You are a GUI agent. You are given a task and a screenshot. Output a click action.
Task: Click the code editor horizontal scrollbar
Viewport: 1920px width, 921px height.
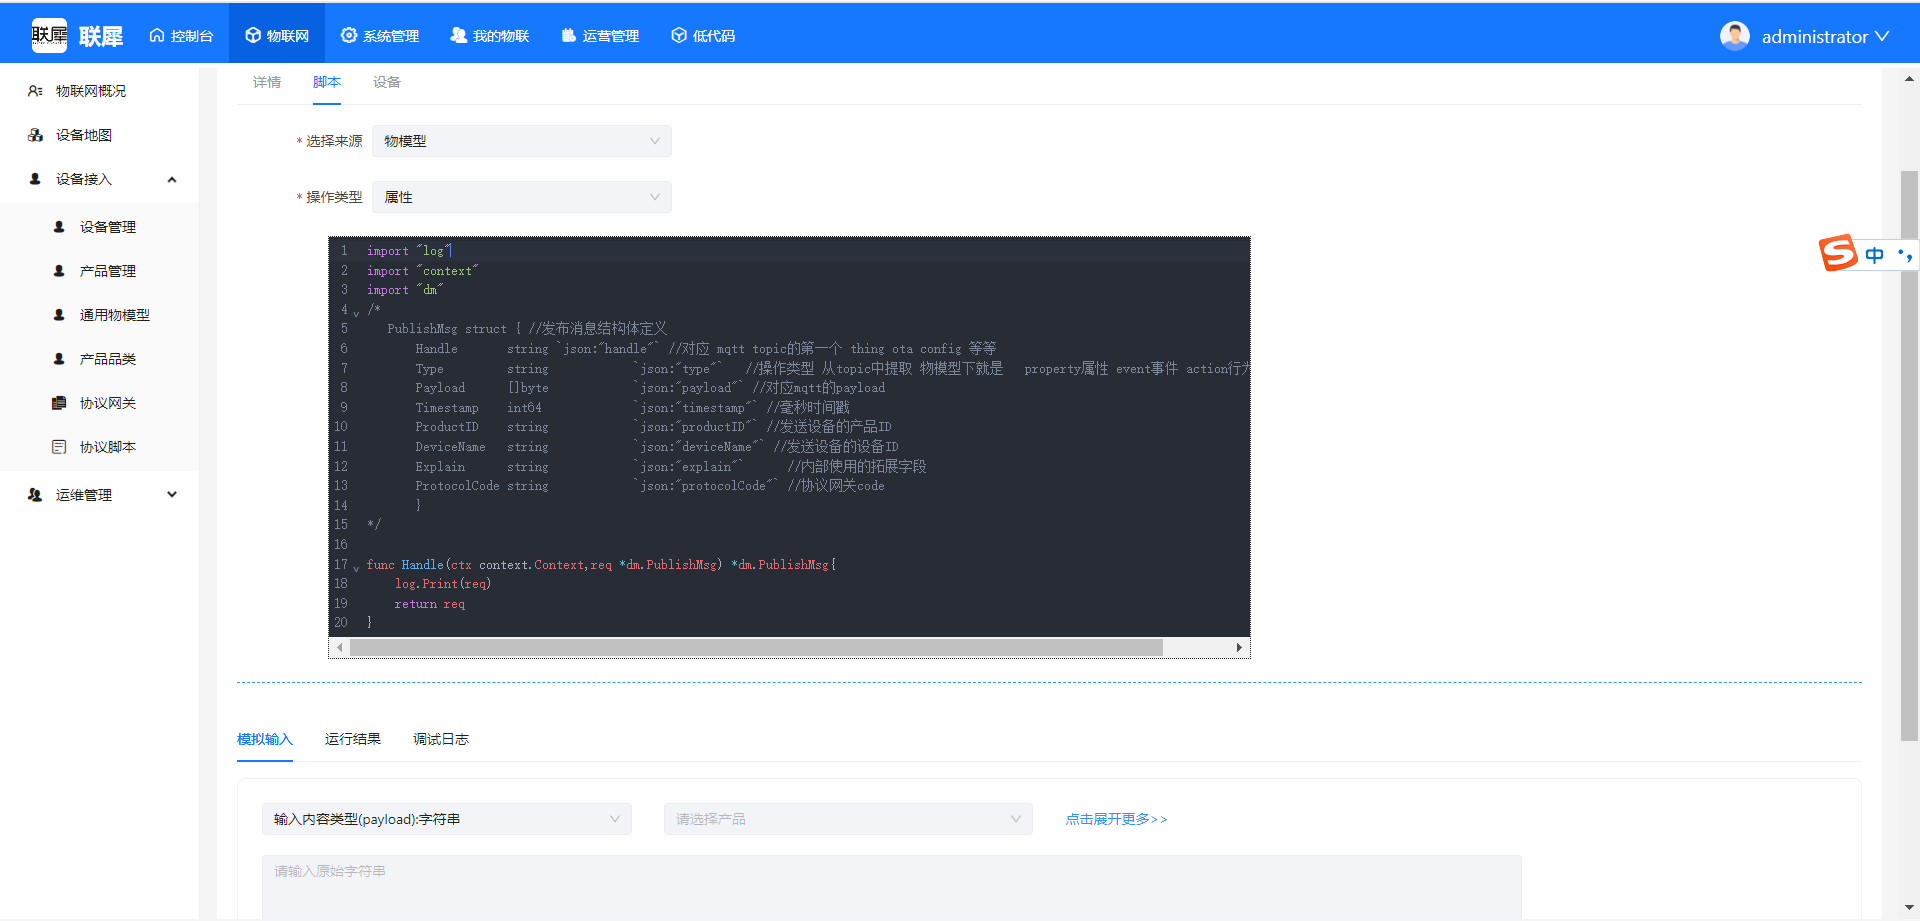pos(756,648)
